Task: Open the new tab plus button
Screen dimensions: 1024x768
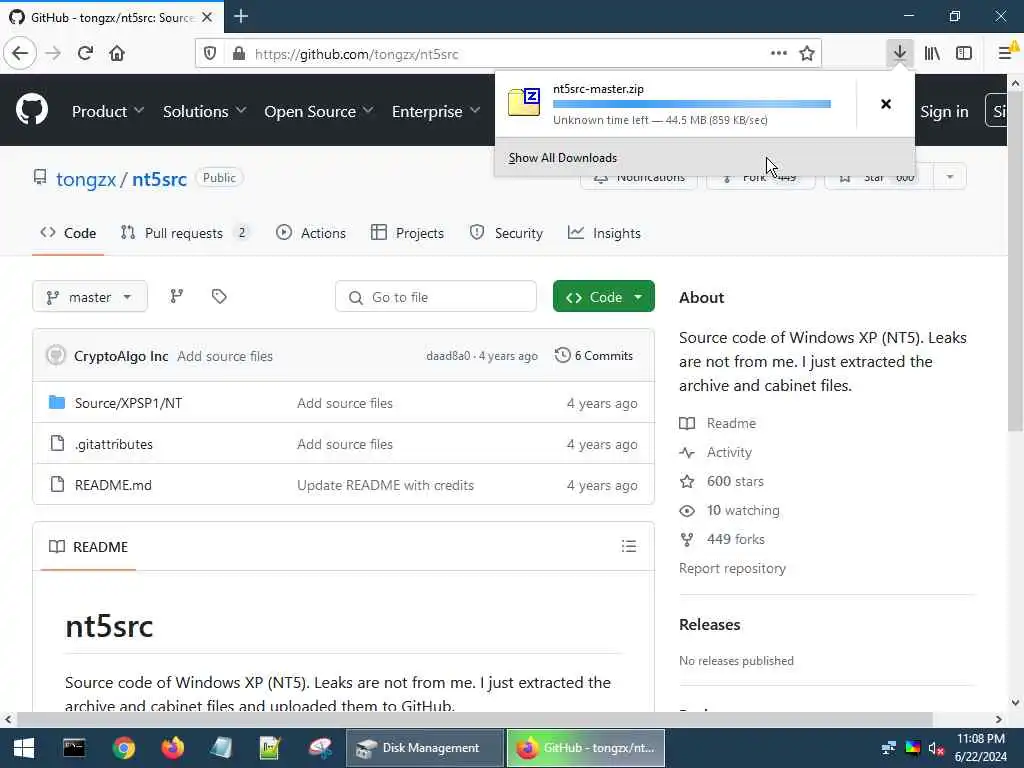Action: pos(240,16)
